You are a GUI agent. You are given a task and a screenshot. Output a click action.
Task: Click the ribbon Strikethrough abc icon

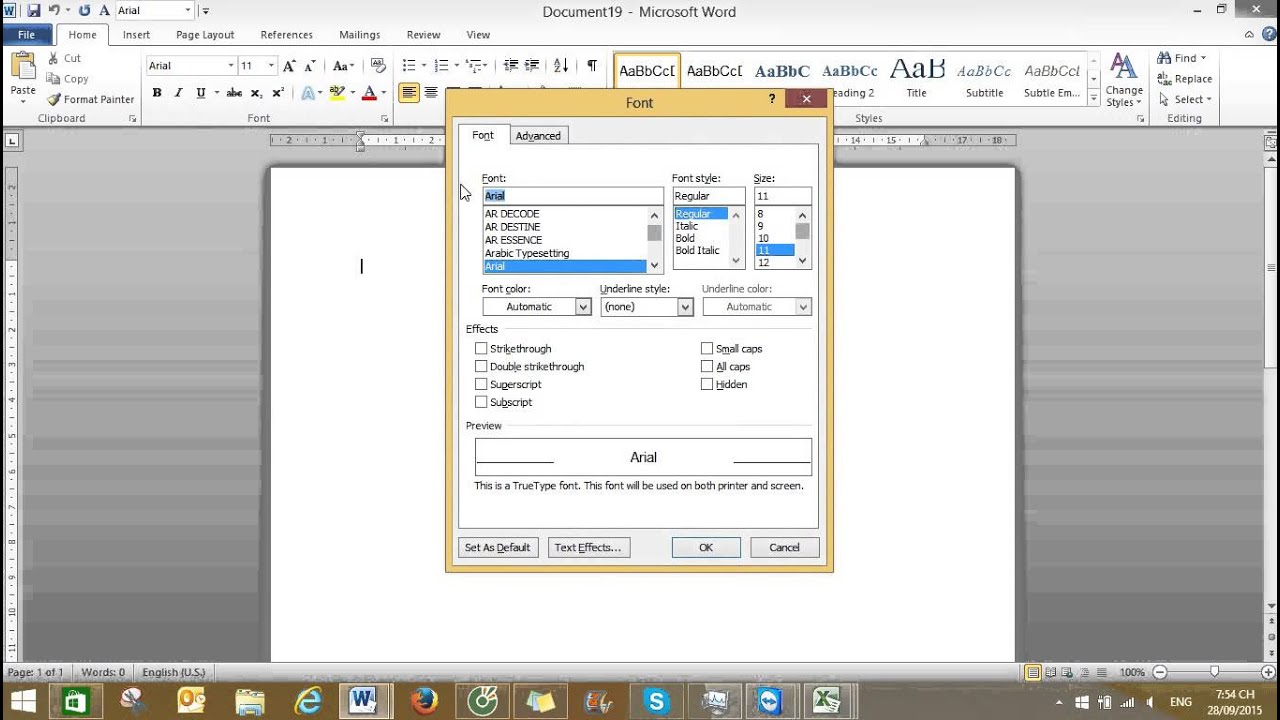234,93
